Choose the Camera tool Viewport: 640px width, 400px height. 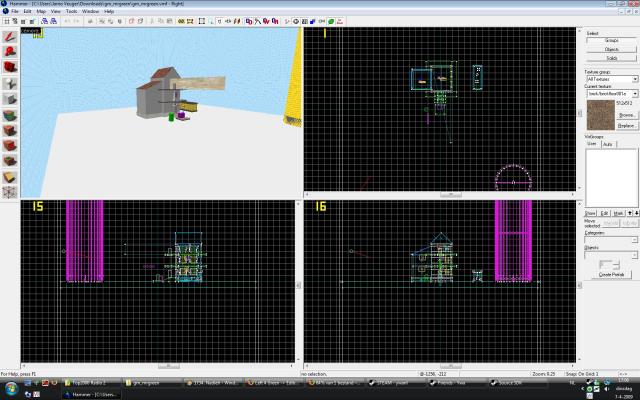[x=10, y=68]
